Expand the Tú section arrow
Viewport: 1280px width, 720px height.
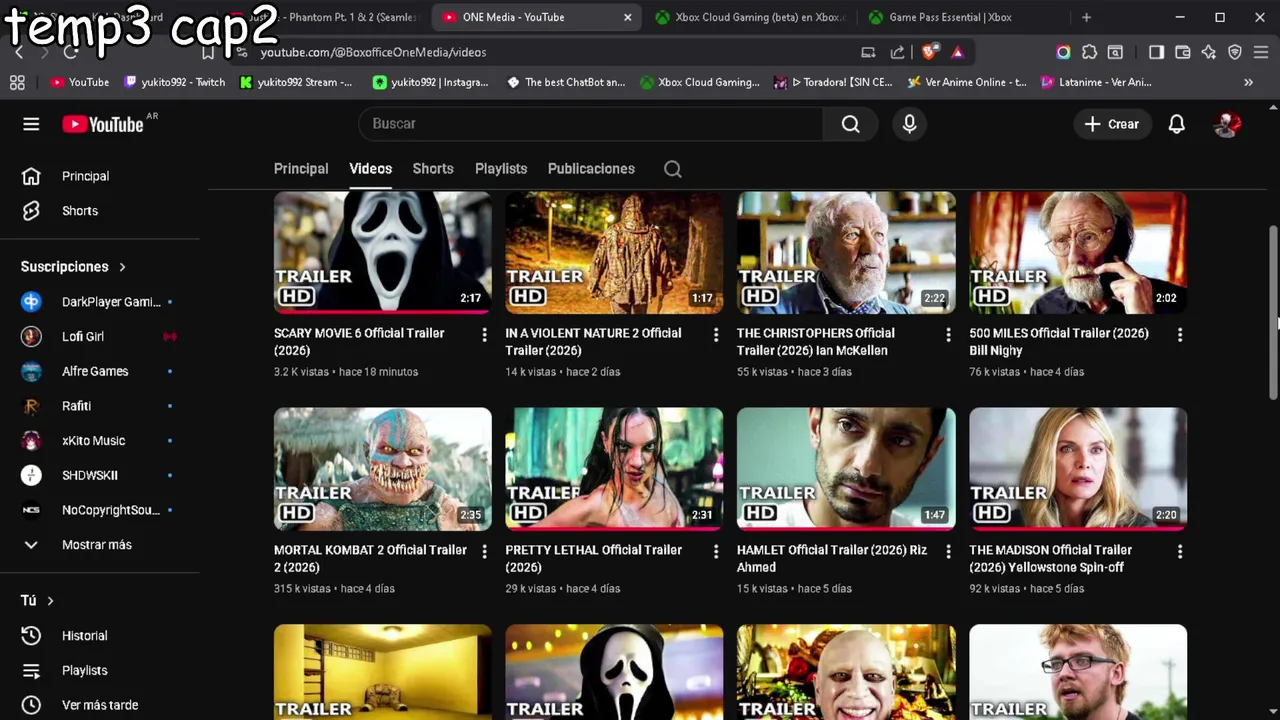tap(50, 601)
